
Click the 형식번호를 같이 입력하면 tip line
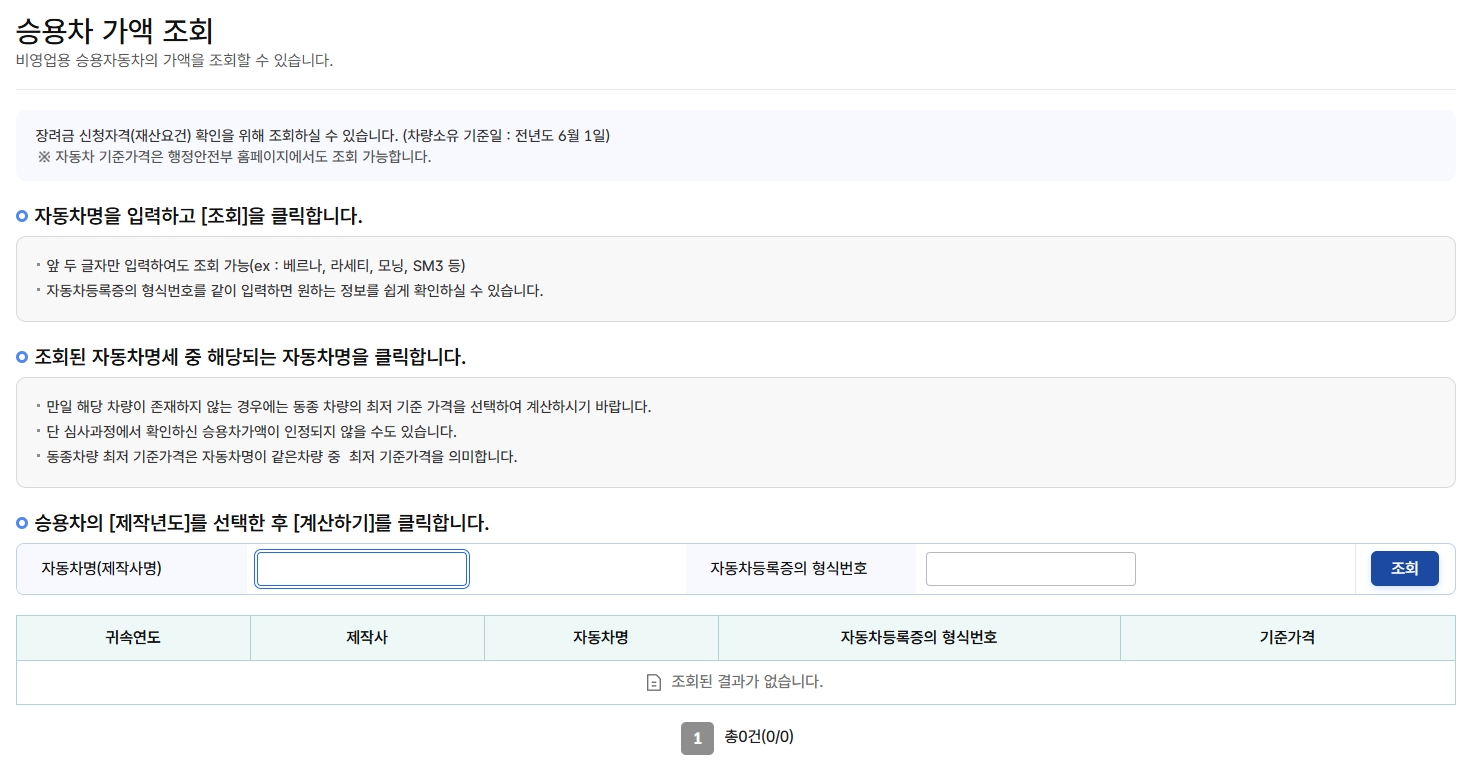(x=295, y=291)
